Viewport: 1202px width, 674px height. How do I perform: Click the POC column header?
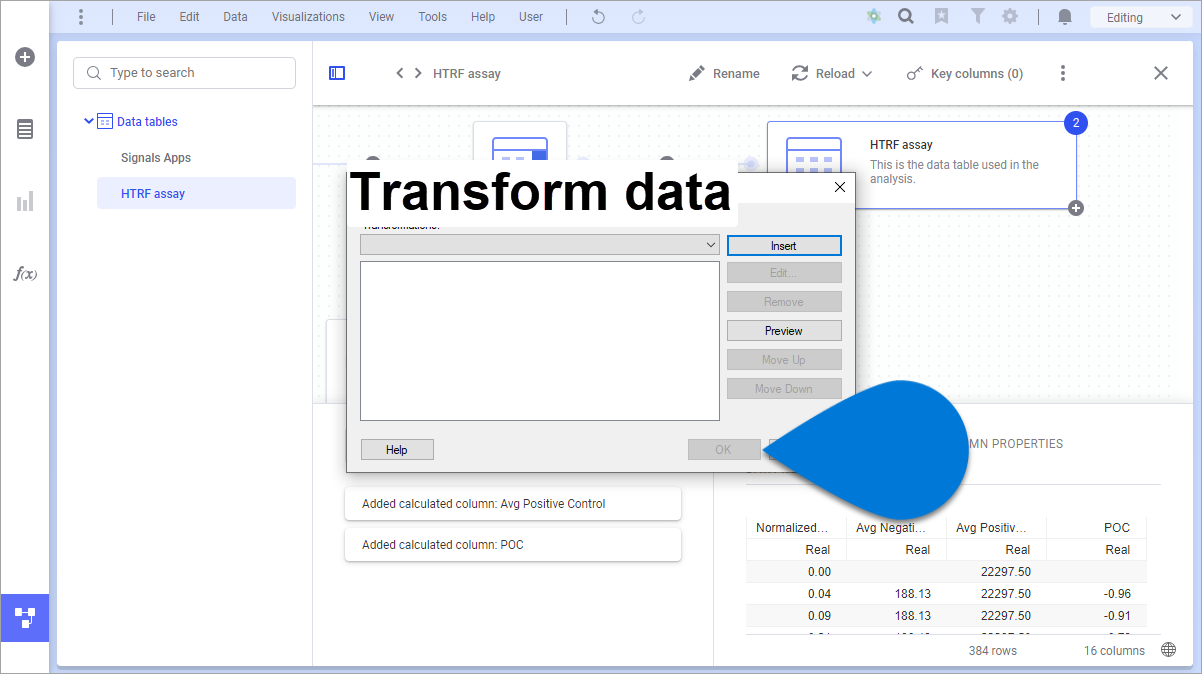point(1096,528)
